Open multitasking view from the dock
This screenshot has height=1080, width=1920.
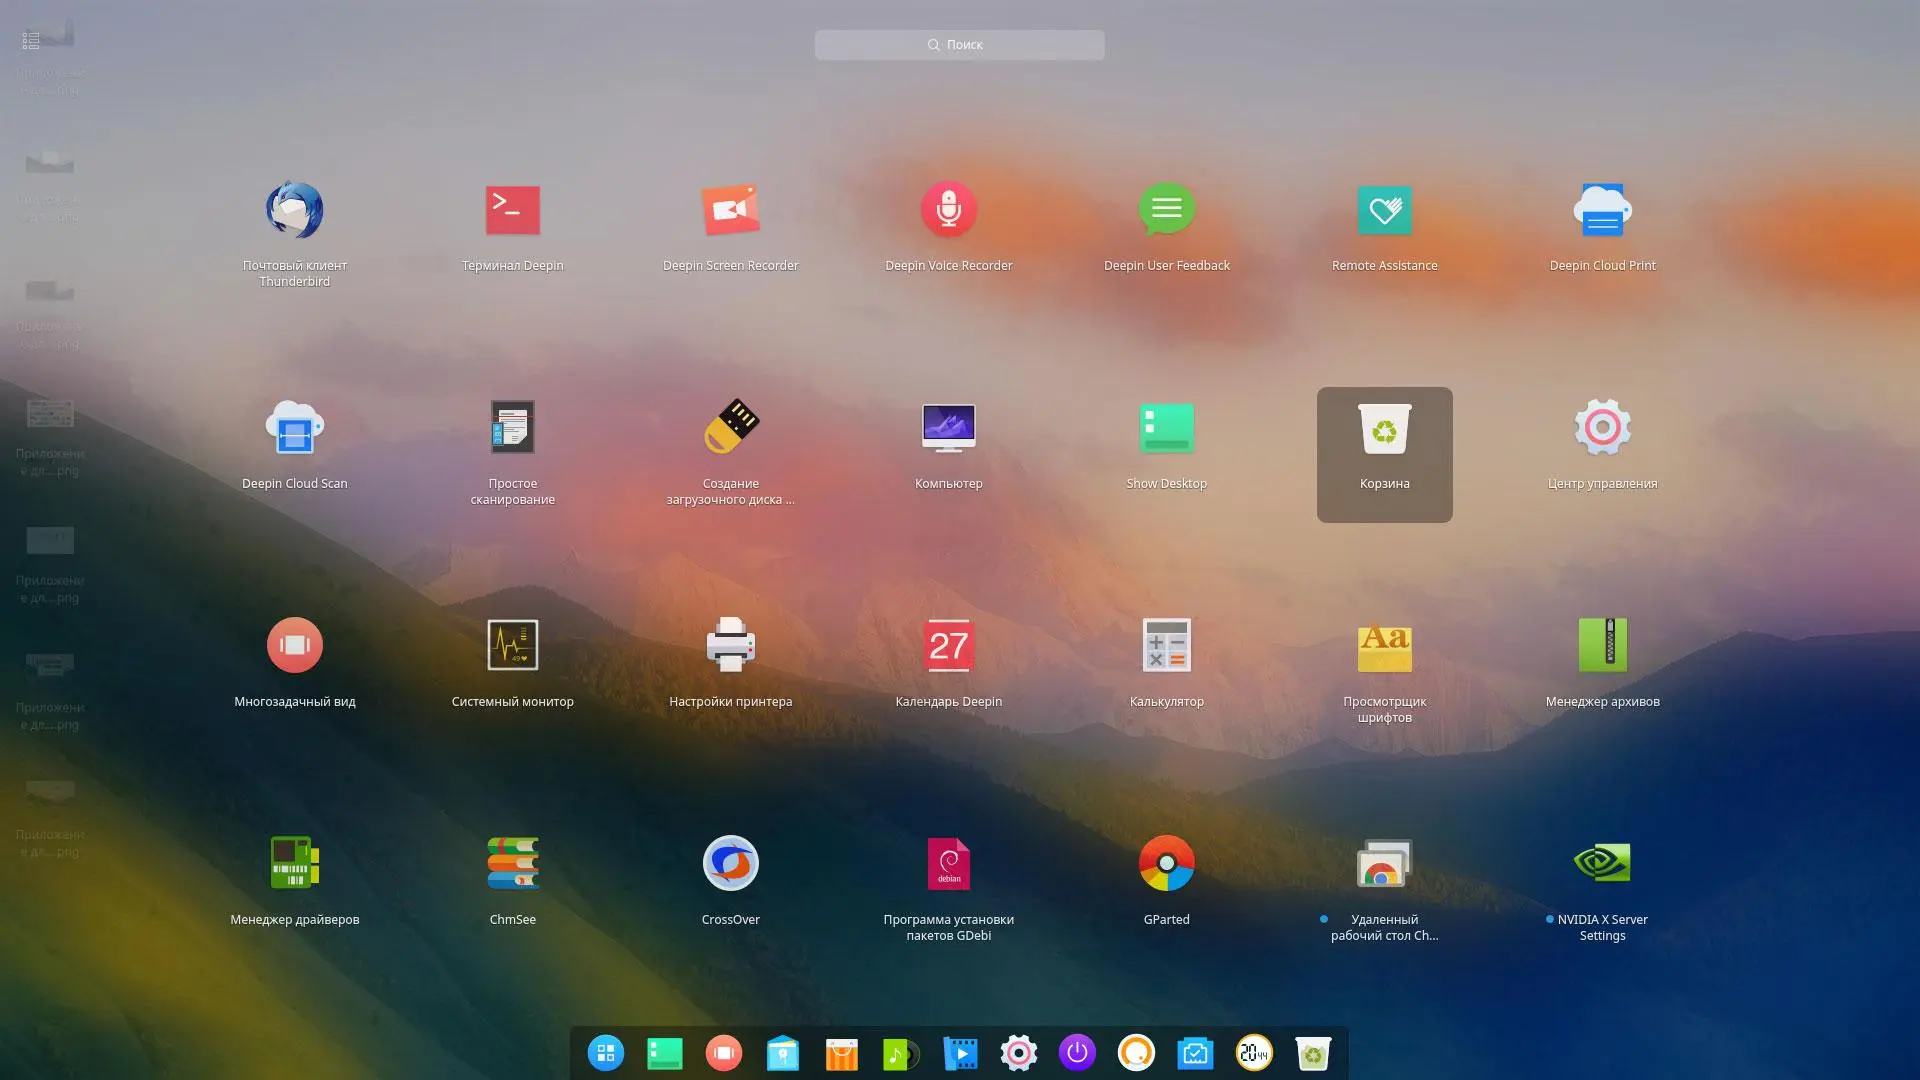click(x=723, y=1053)
